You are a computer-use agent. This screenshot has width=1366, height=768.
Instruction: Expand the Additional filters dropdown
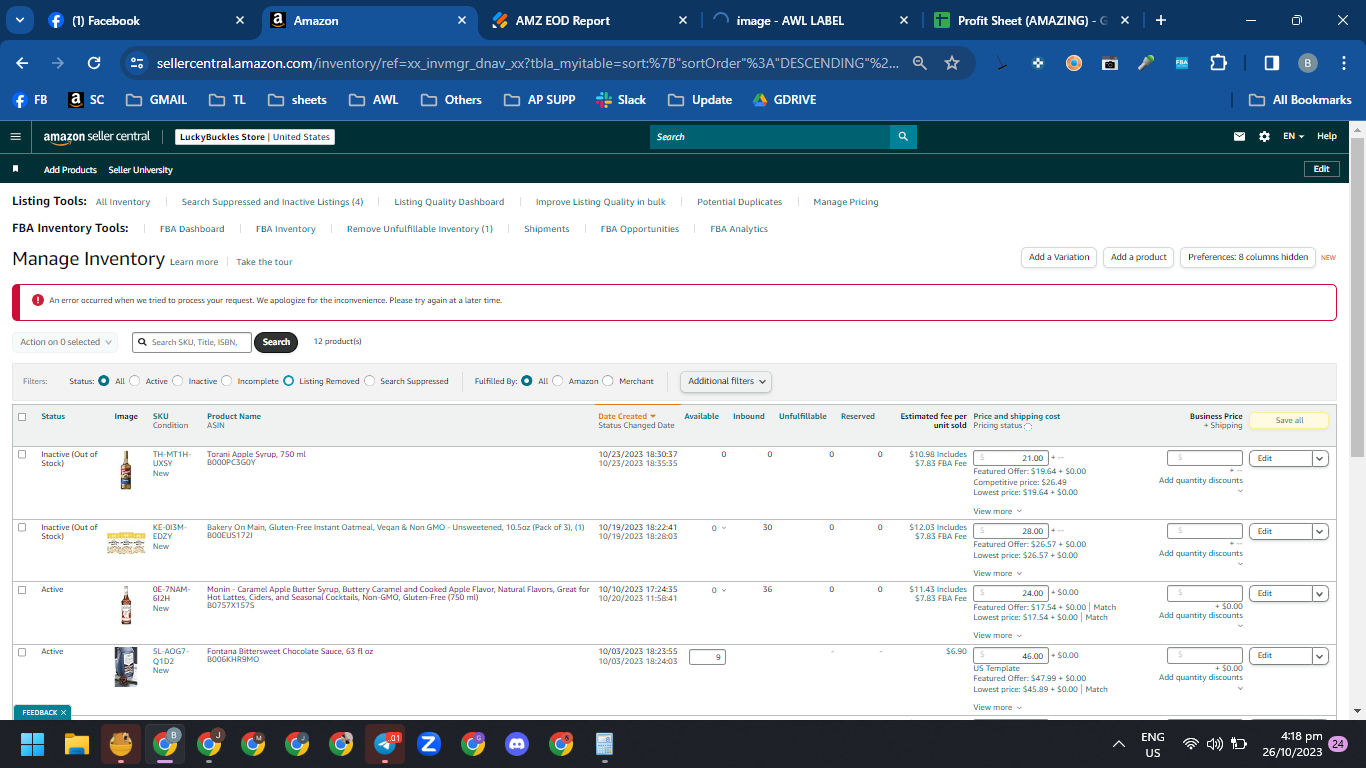click(x=725, y=381)
